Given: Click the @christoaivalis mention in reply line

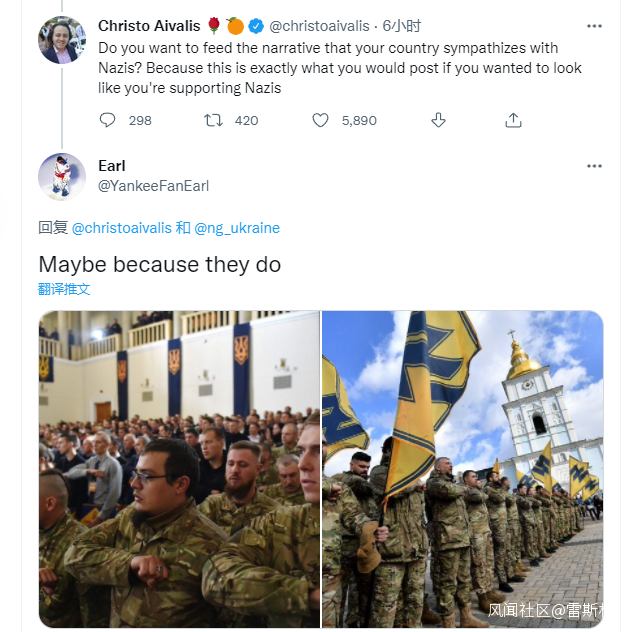Looking at the screenshot, I should pos(121,228).
